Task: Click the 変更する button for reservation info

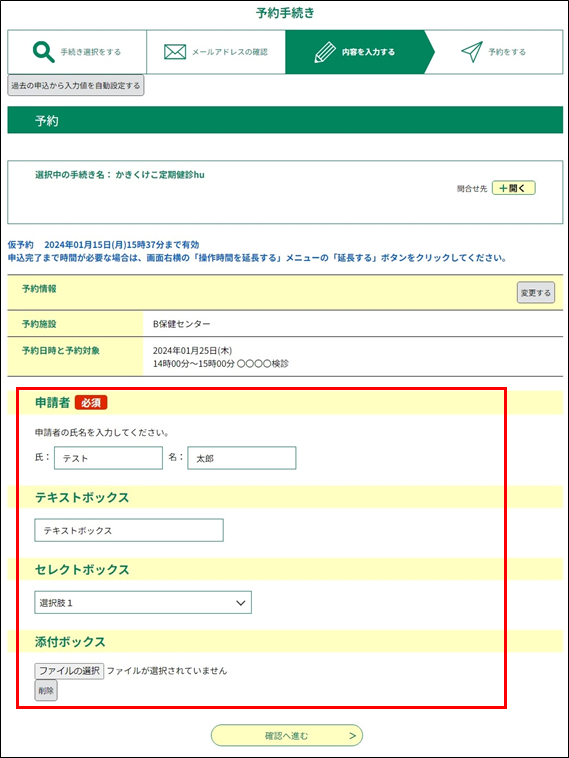Action: 536,292
